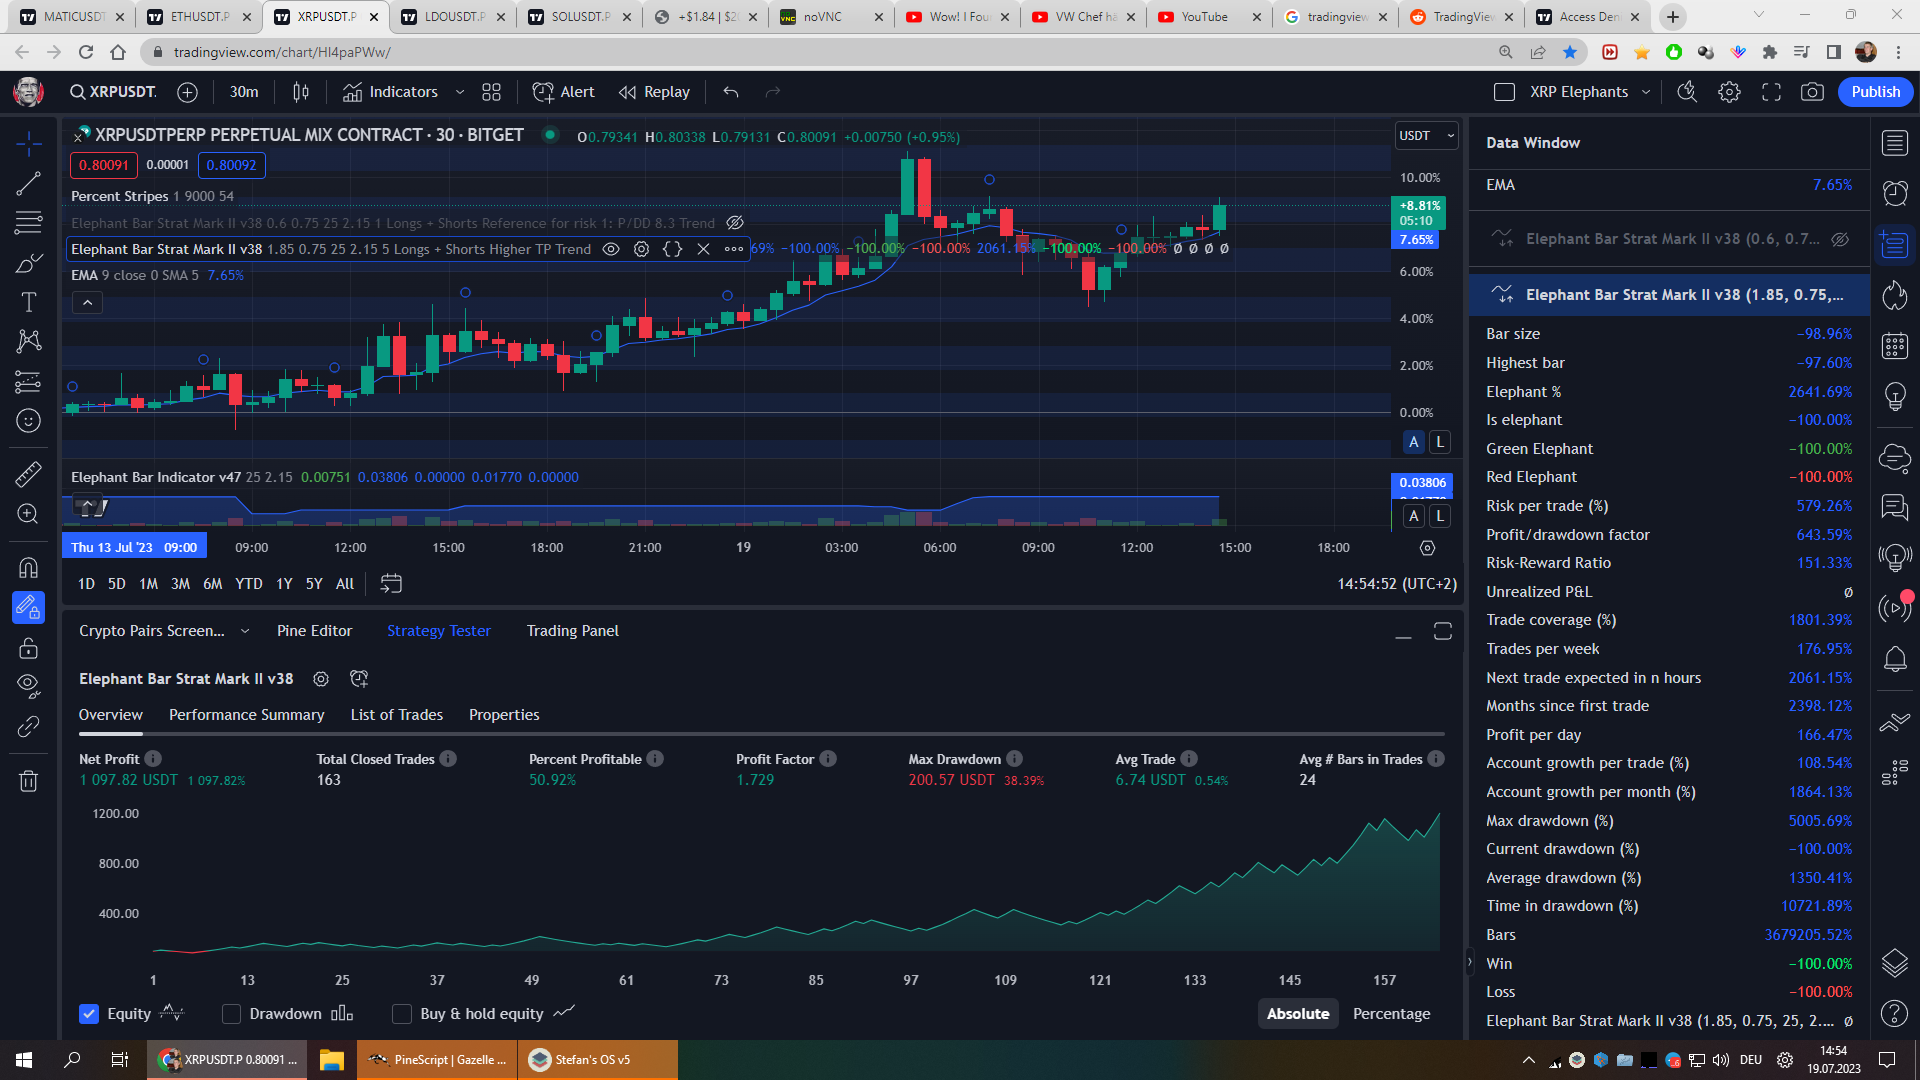
Task: Enable the Drawdown checkbox
Action: 231,1014
